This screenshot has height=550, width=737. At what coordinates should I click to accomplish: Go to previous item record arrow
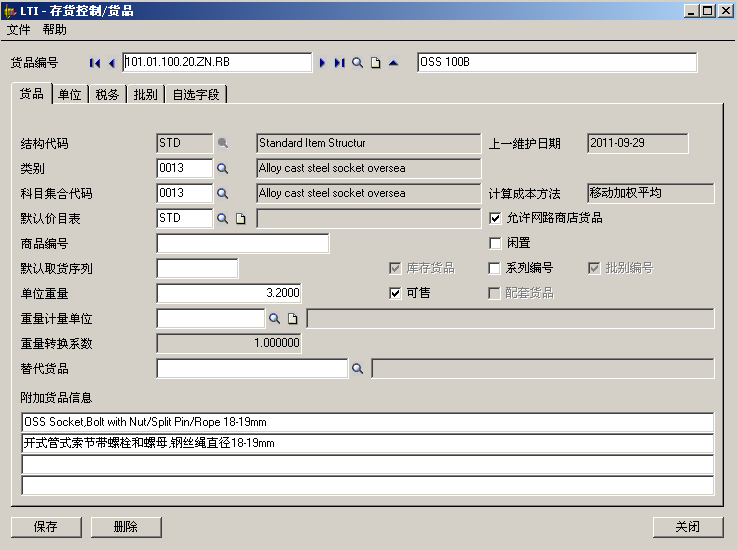coord(111,63)
